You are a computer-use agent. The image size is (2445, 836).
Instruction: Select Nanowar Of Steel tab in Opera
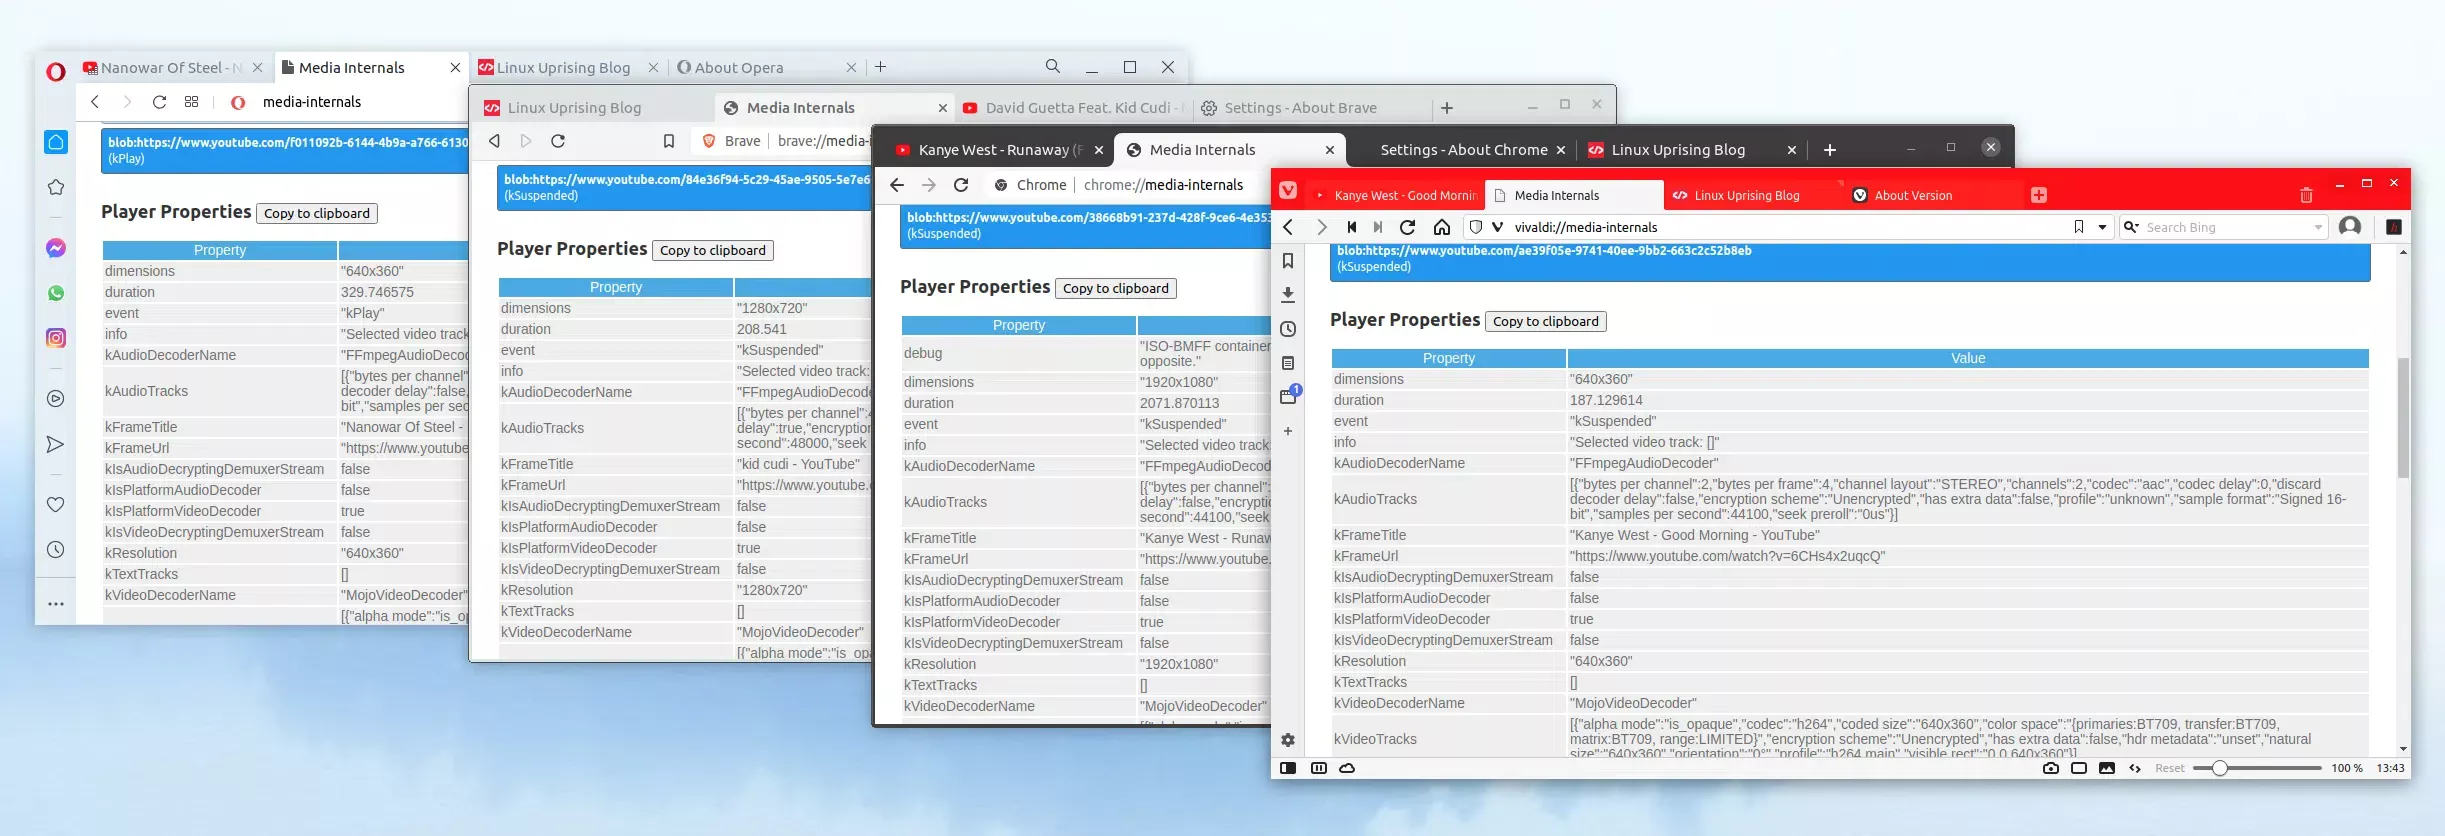pyautogui.click(x=171, y=68)
